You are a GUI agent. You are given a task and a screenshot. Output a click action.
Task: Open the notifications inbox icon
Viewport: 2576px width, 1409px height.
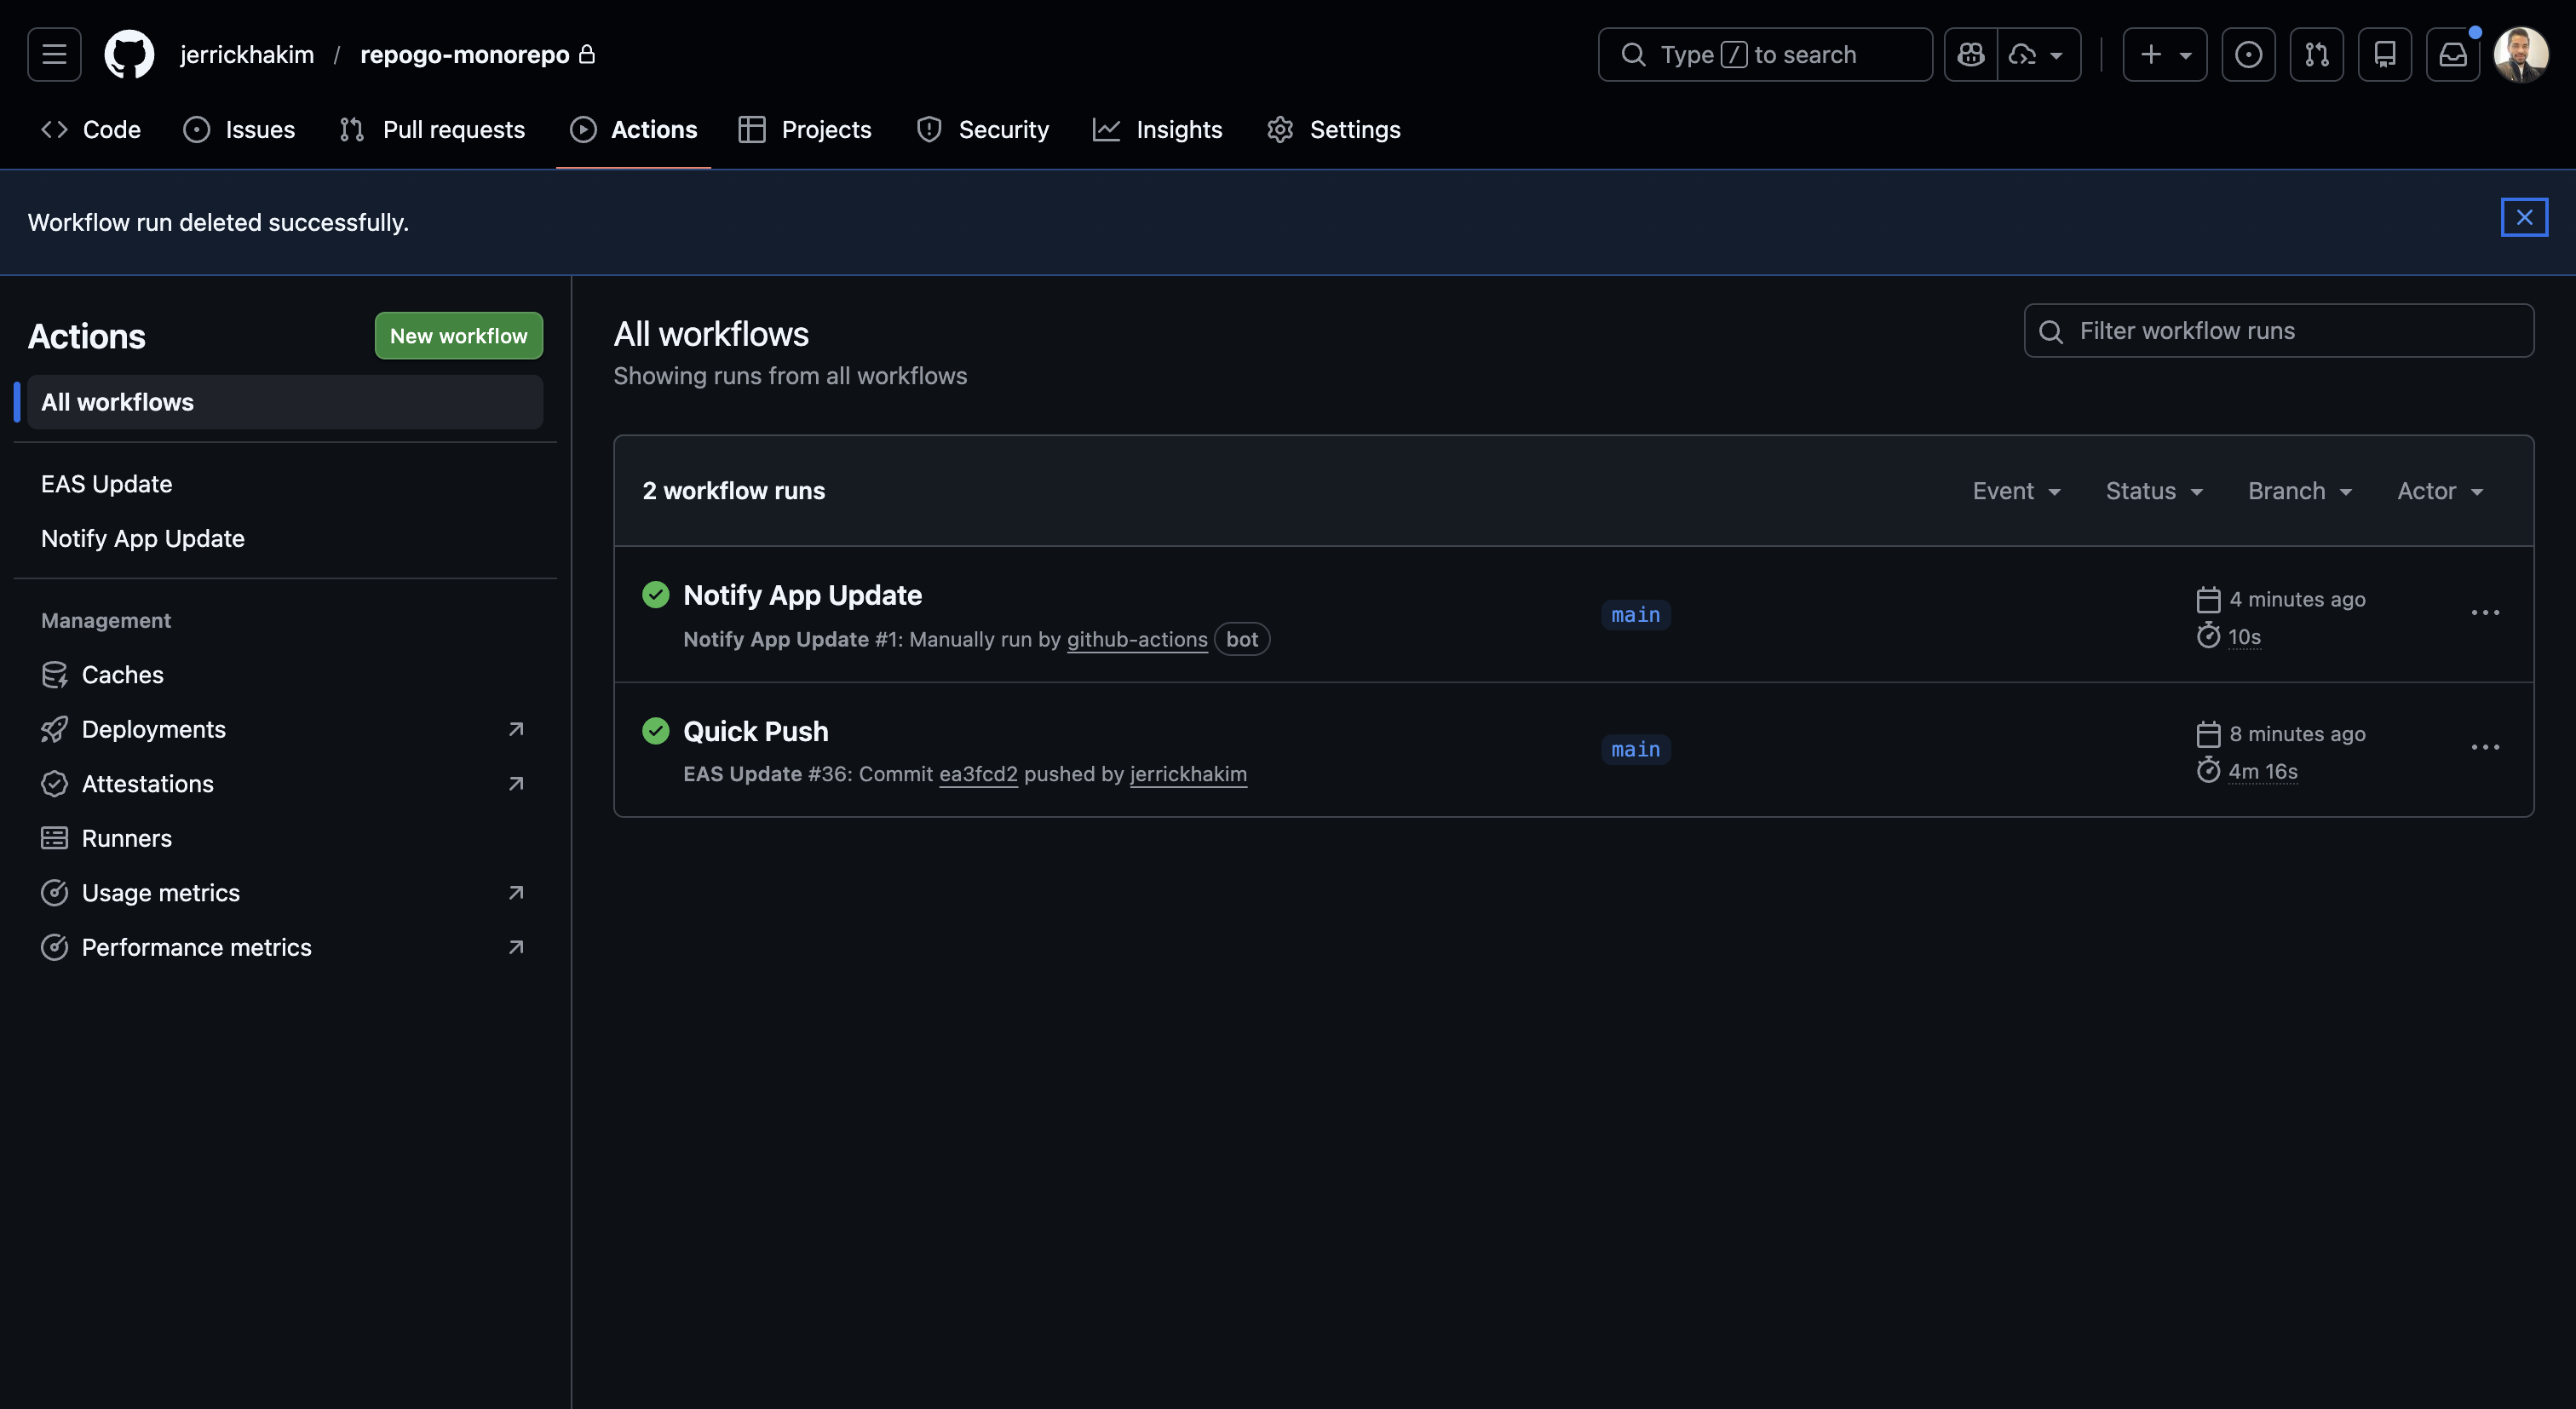(x=2452, y=54)
